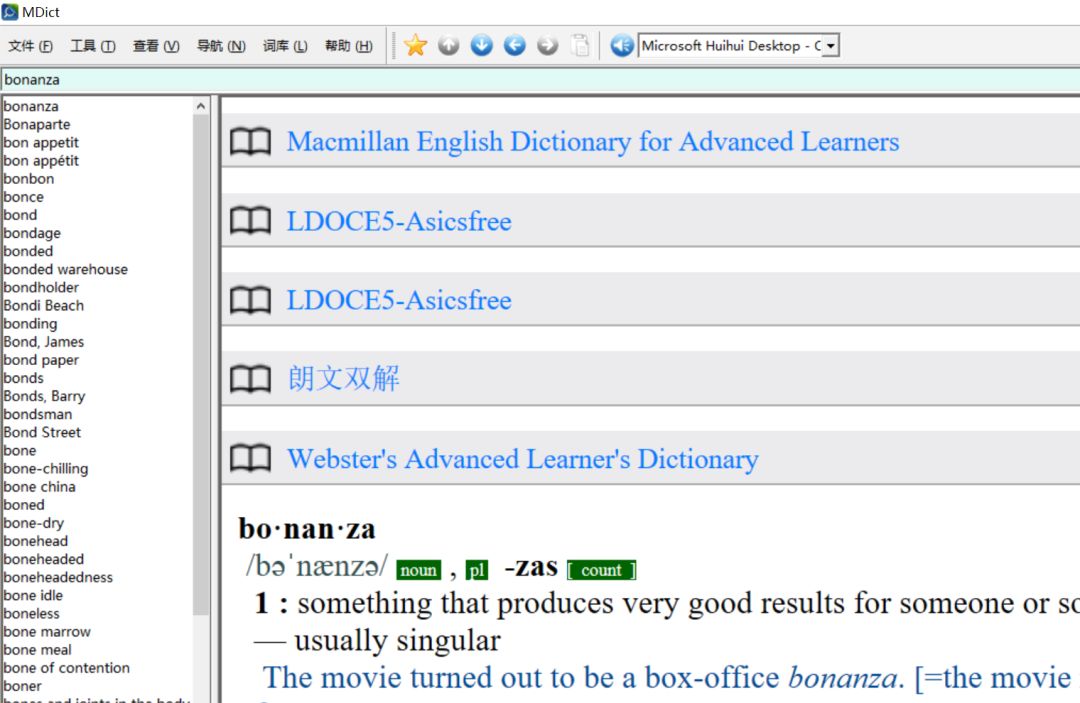Collapse Webster's Advanced Learner's Dictionary section

[523, 459]
